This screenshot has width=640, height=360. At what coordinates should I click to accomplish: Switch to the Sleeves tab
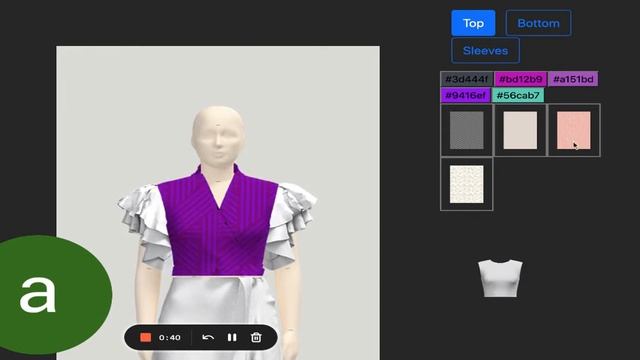[x=485, y=51]
